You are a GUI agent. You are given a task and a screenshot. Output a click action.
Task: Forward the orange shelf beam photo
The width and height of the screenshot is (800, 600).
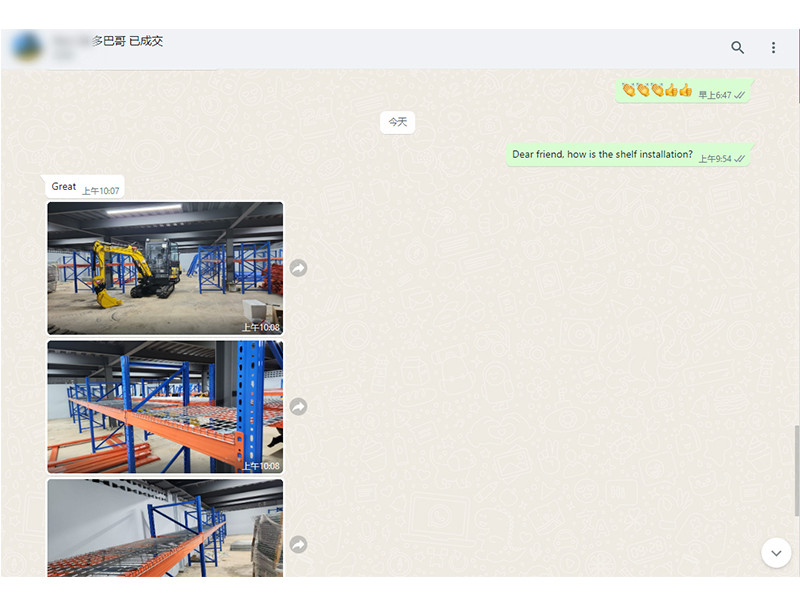pyautogui.click(x=298, y=407)
